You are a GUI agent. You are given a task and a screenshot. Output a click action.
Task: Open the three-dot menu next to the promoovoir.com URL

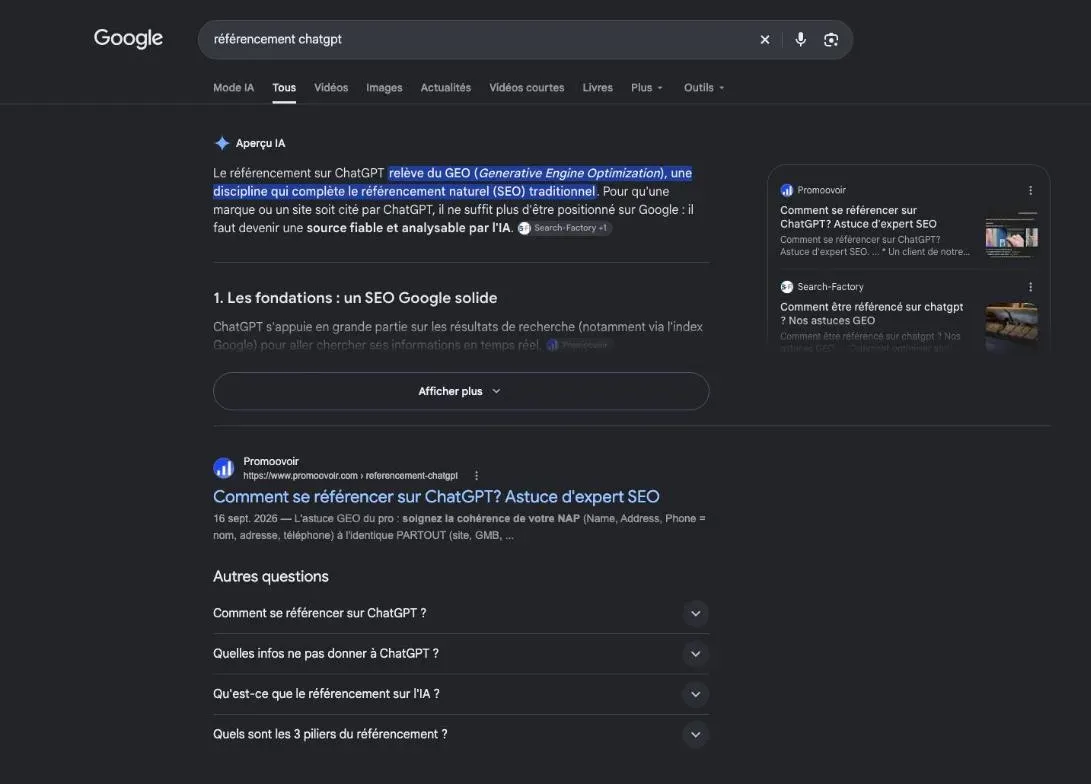coord(476,476)
